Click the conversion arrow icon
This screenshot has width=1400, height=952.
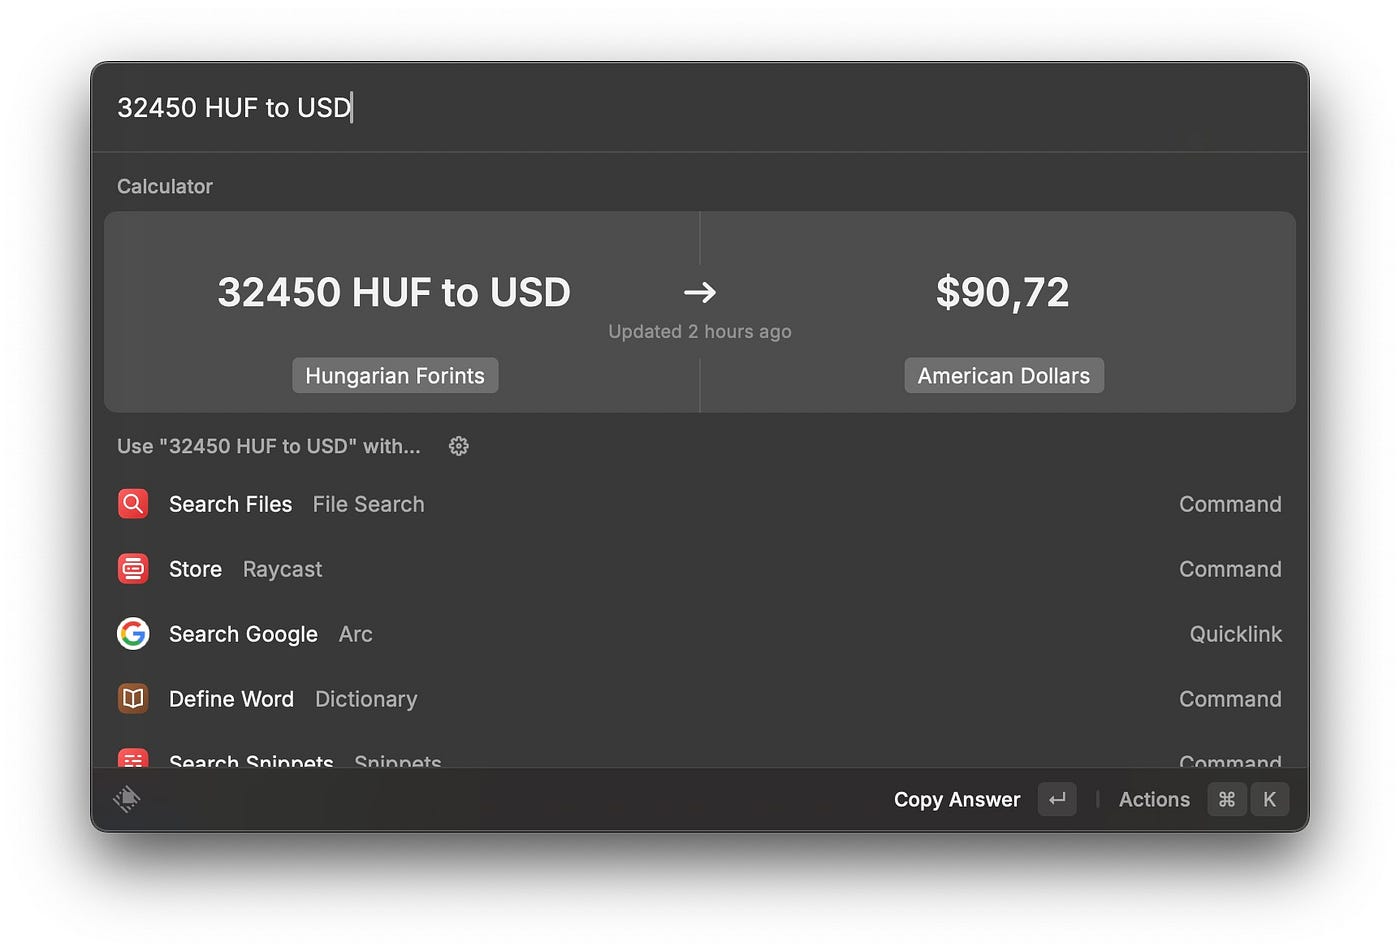(x=700, y=292)
